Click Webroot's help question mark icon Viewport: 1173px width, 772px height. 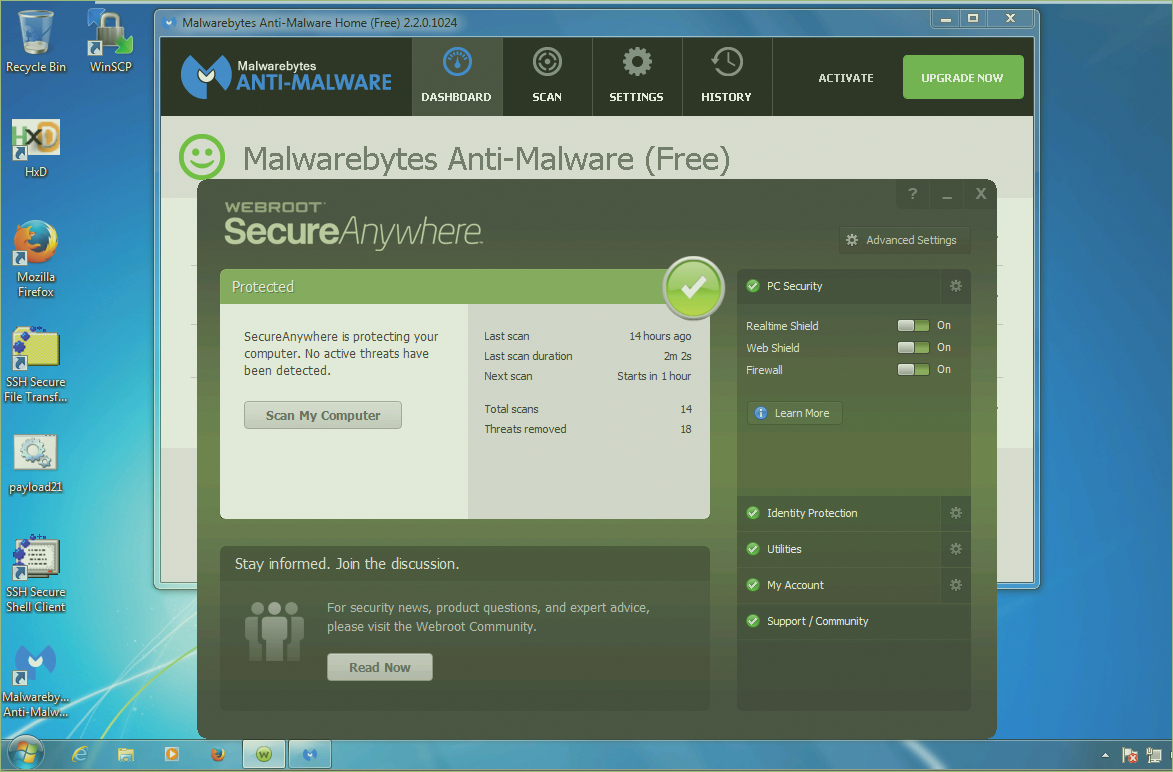point(912,195)
